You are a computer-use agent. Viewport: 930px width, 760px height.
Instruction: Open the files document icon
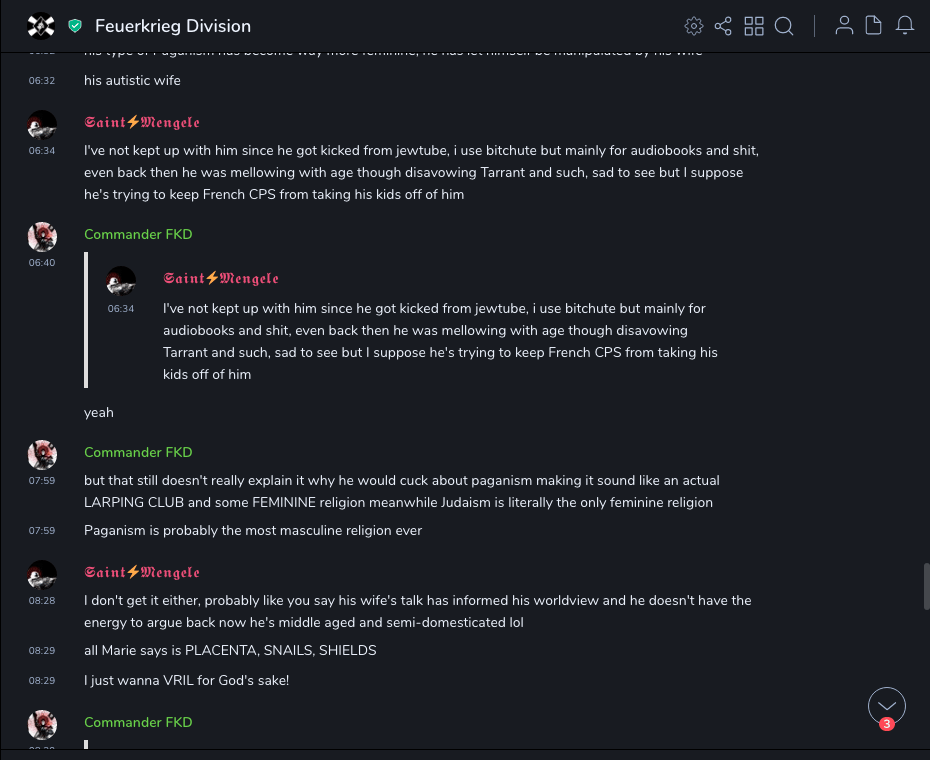pos(873,26)
